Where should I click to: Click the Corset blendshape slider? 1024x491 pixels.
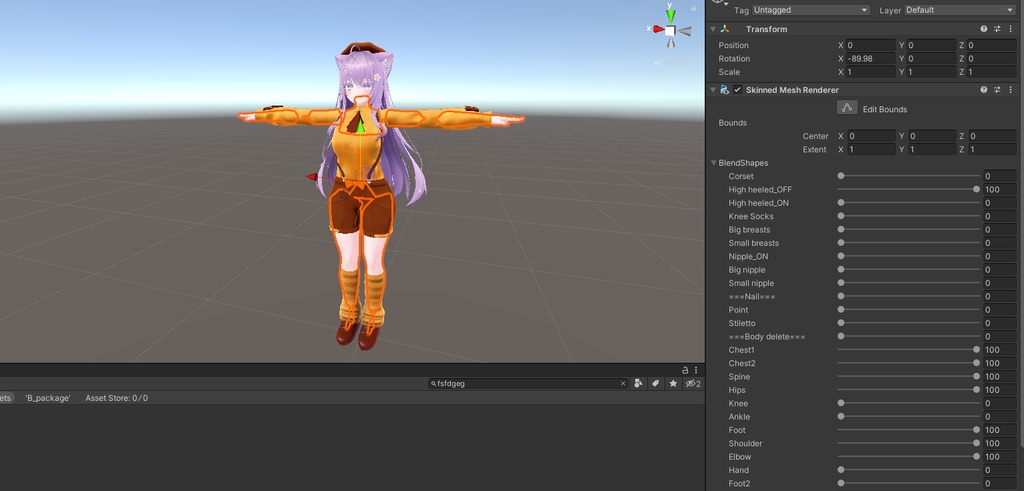click(908, 176)
